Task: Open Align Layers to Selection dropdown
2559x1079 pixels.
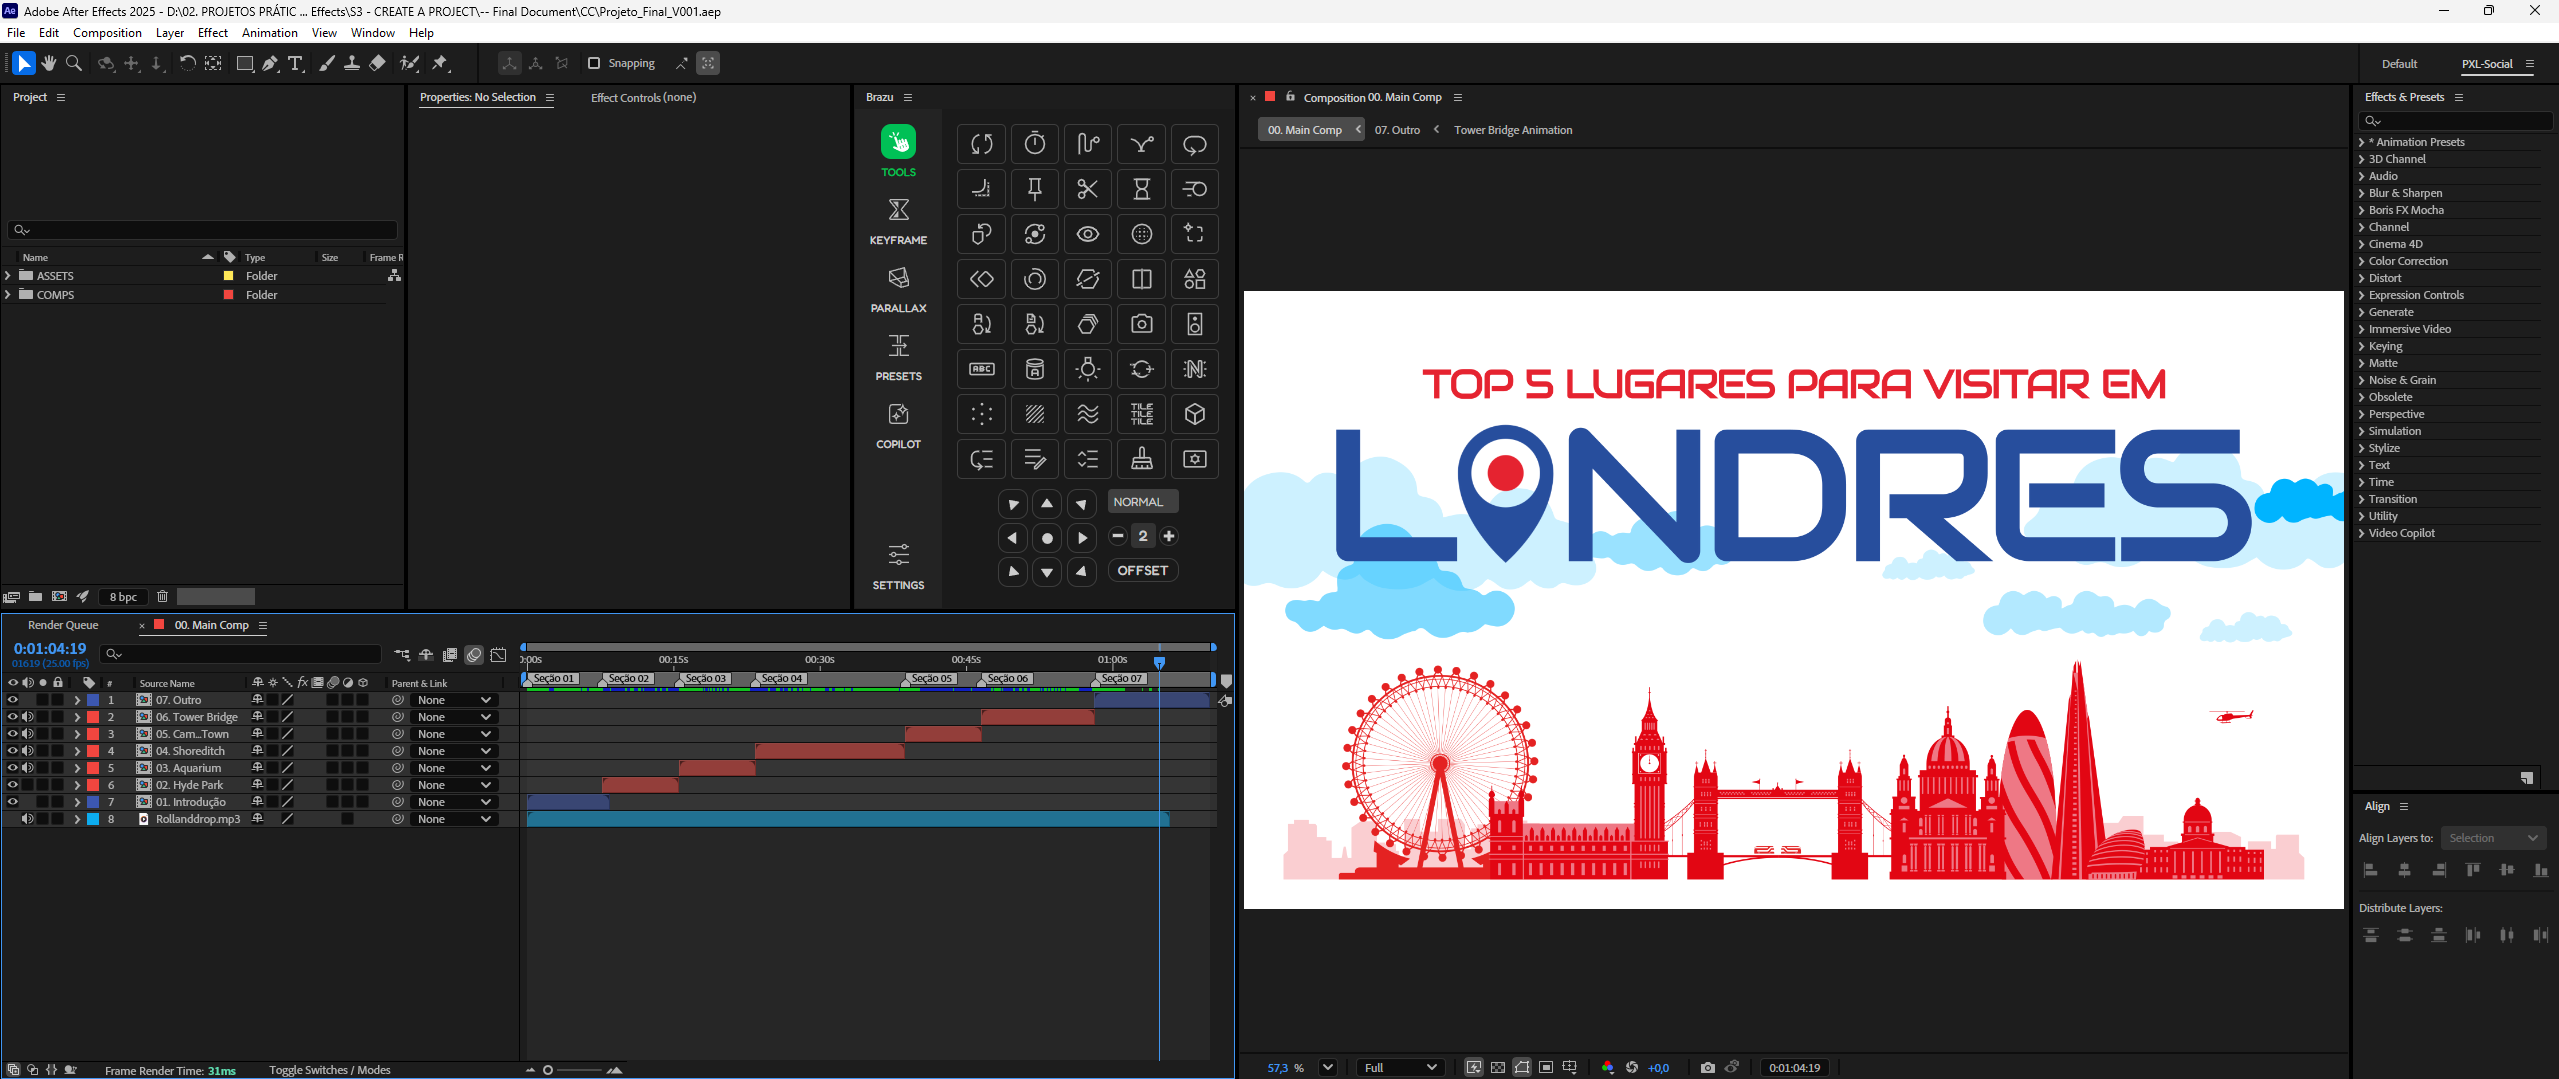Action: click(x=2493, y=838)
